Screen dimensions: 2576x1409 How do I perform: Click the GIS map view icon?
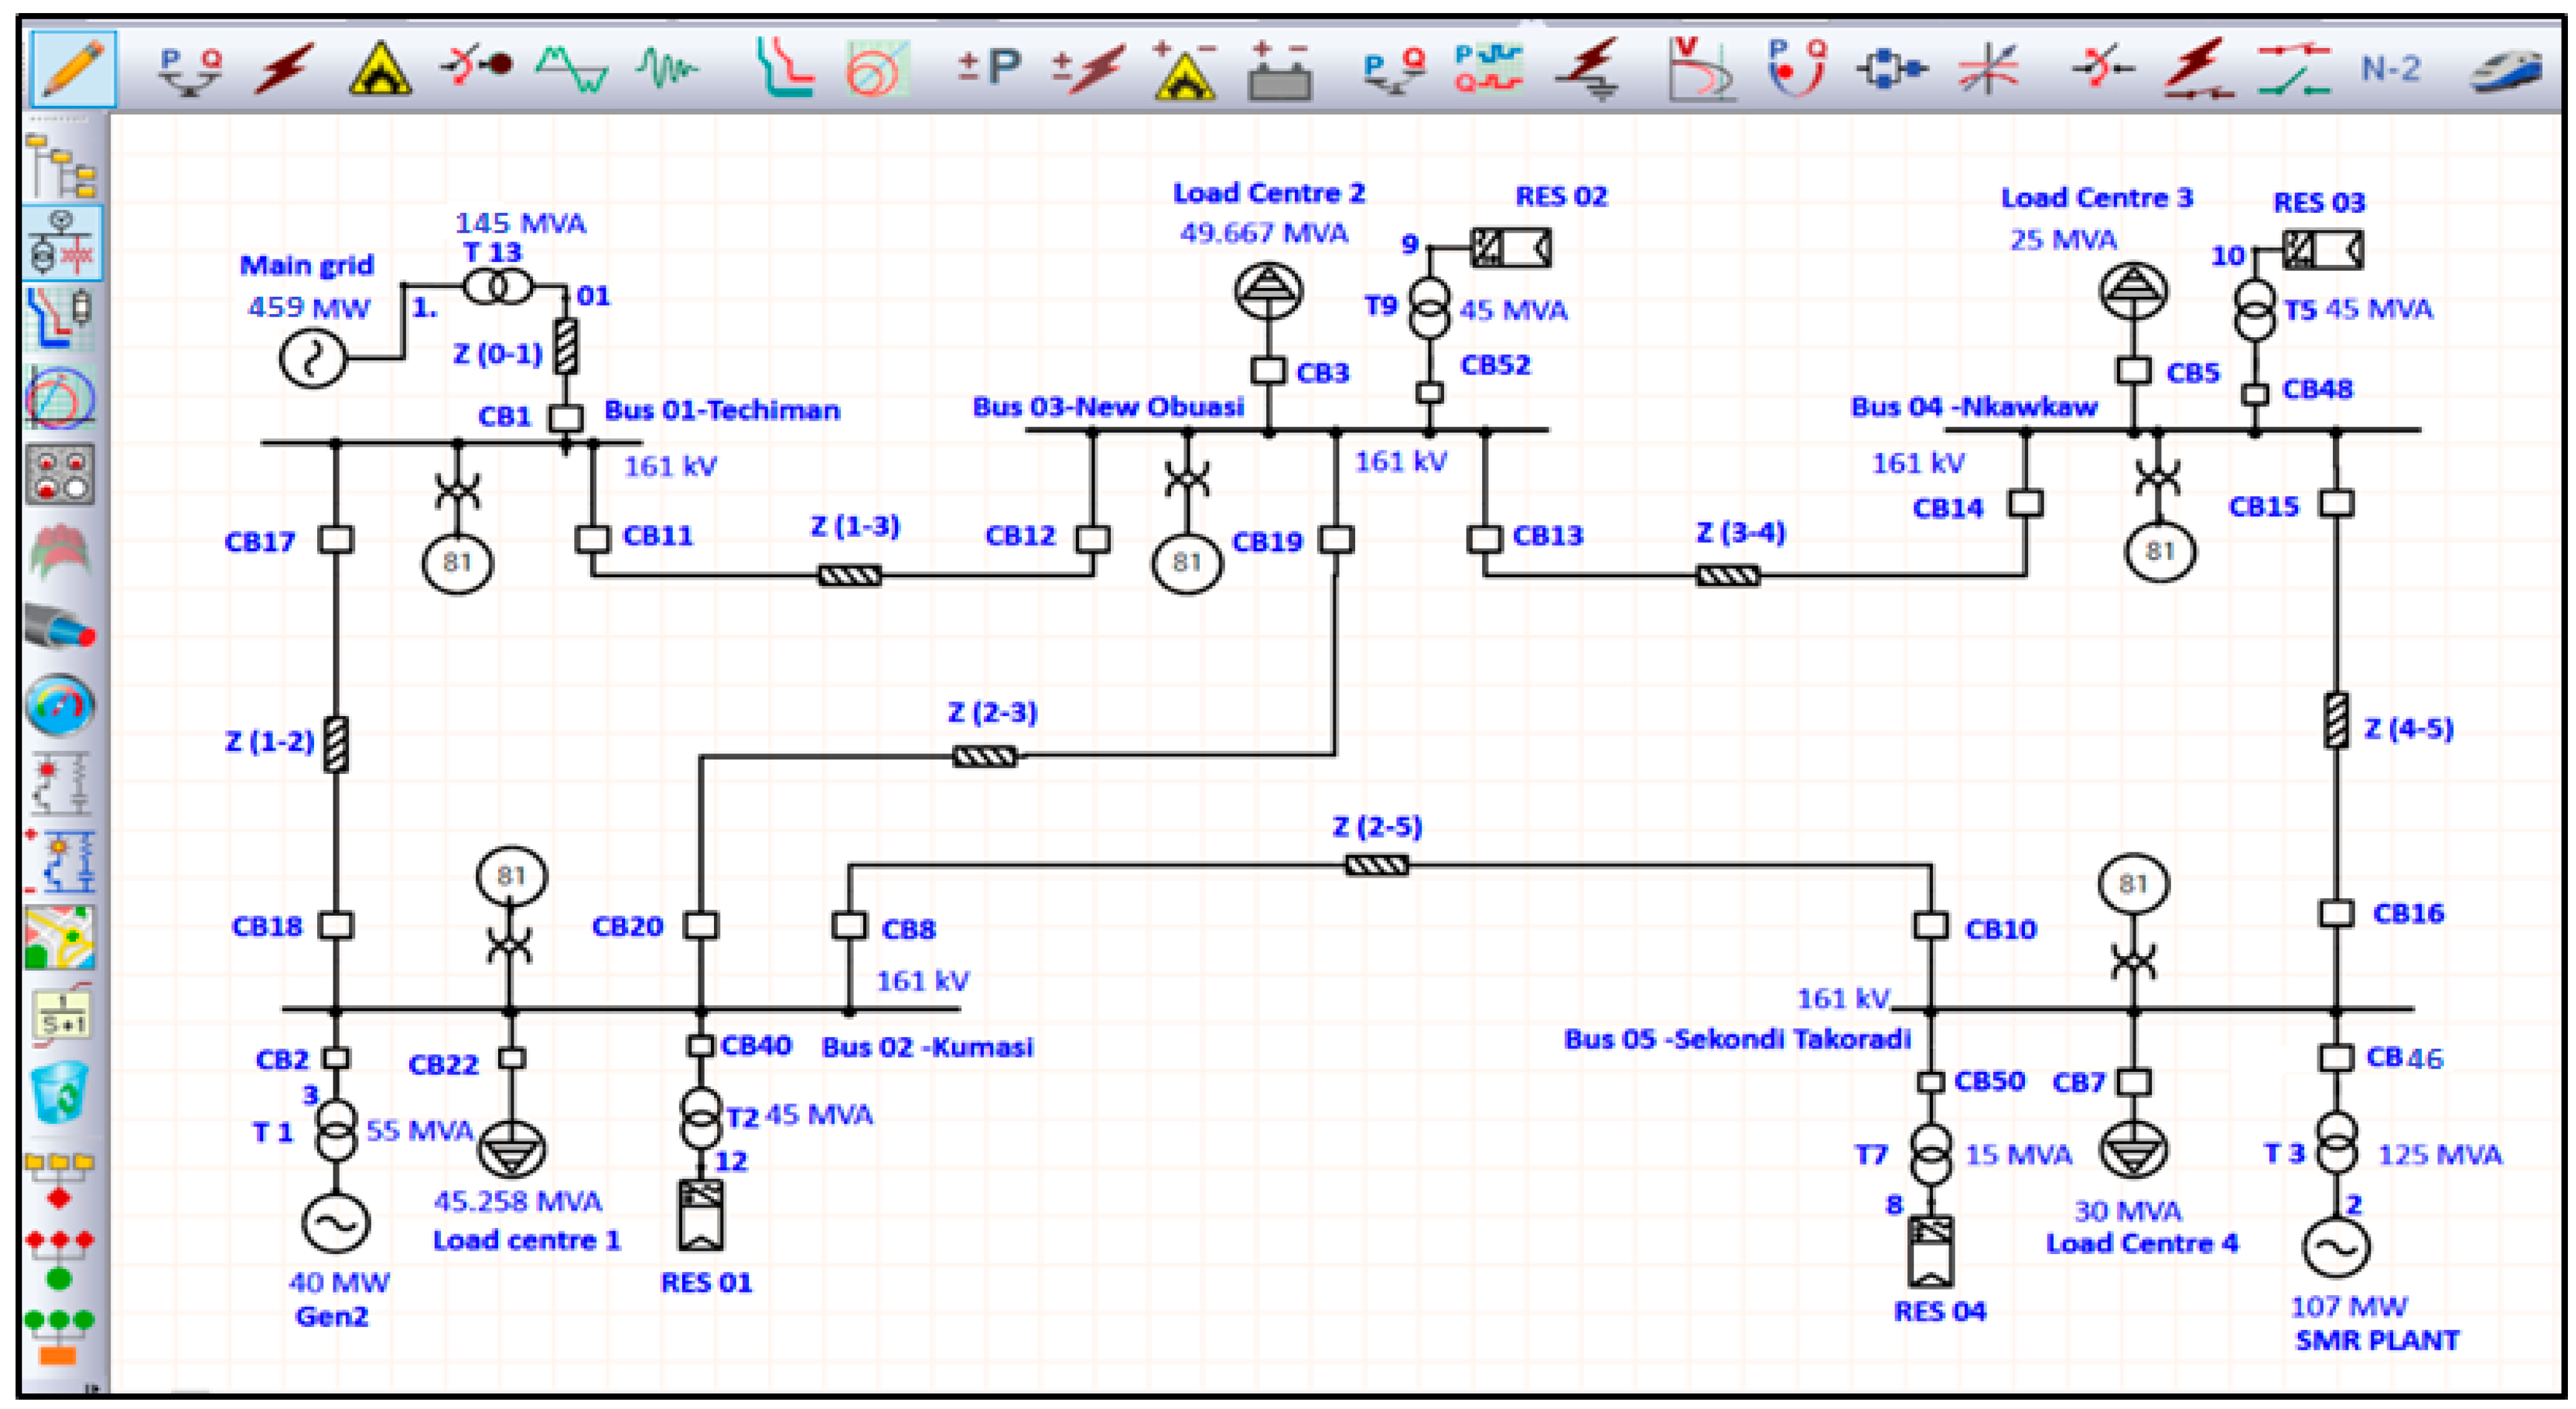60,937
